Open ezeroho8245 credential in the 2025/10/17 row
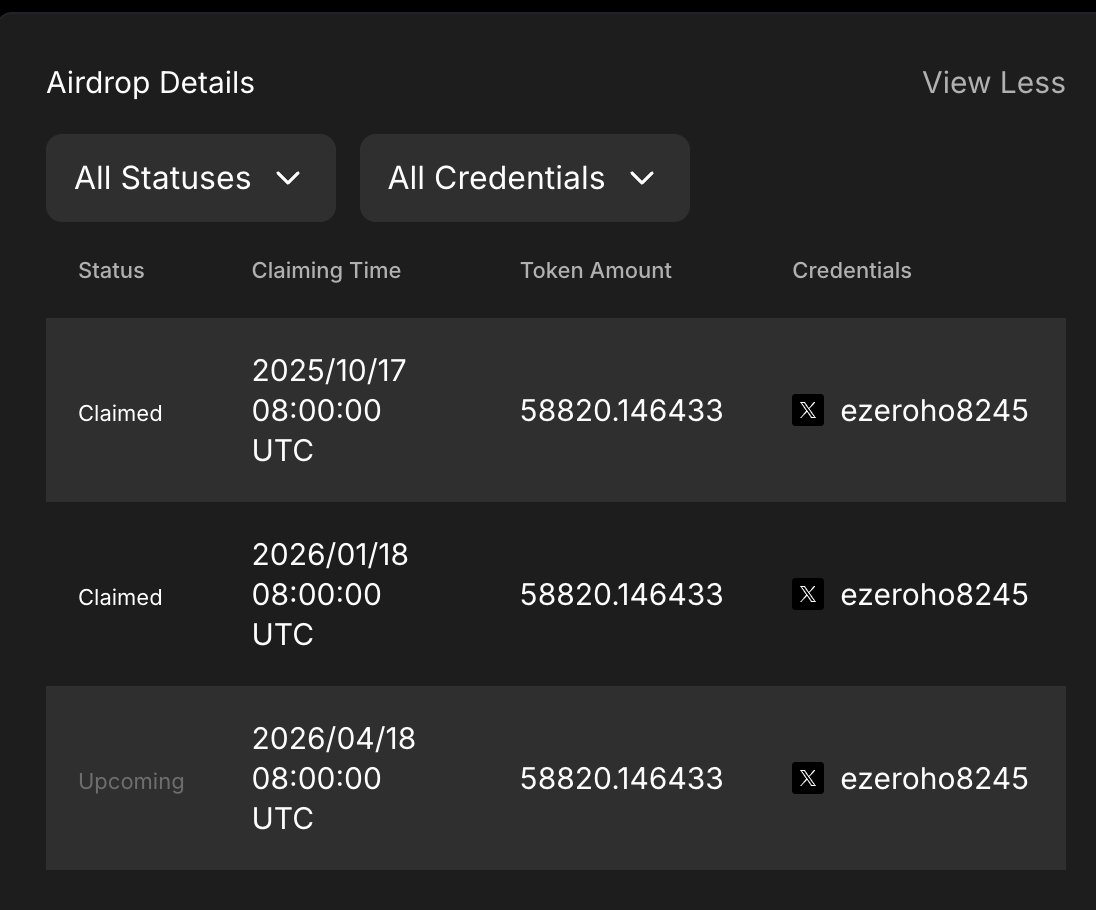Screen dimensions: 1096x910 [x=934, y=410]
